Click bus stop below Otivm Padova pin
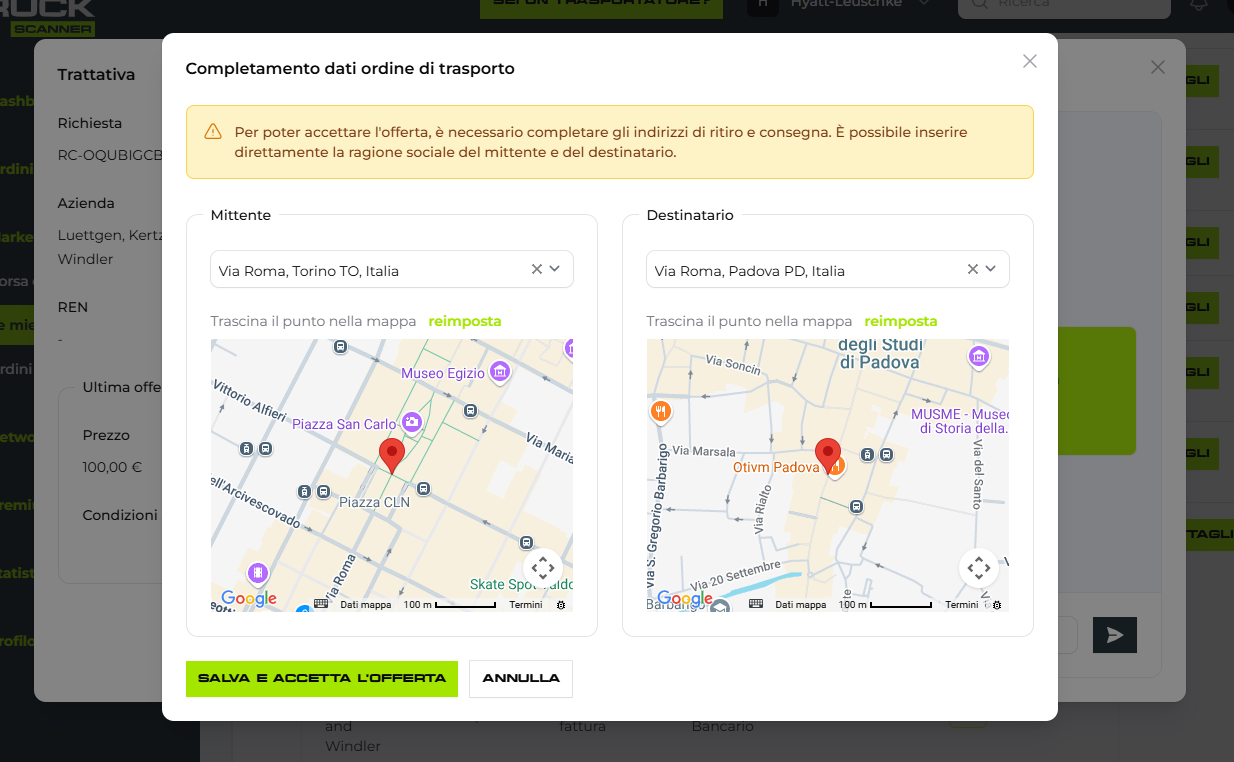Screen dimensions: 1234x762 [857, 506]
